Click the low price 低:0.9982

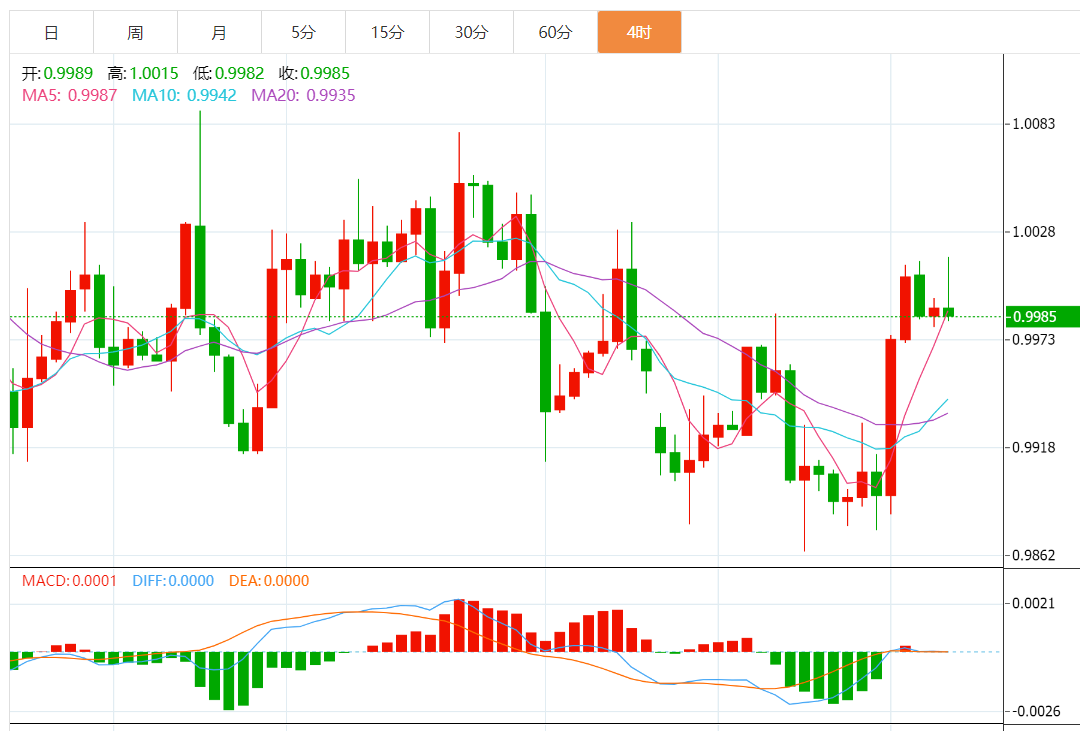(229, 73)
